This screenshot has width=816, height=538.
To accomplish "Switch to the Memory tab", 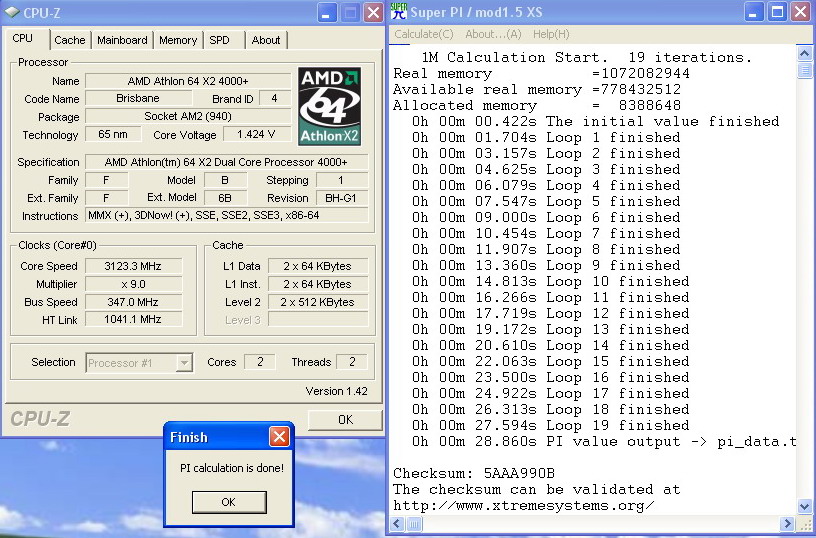I will [178, 40].
